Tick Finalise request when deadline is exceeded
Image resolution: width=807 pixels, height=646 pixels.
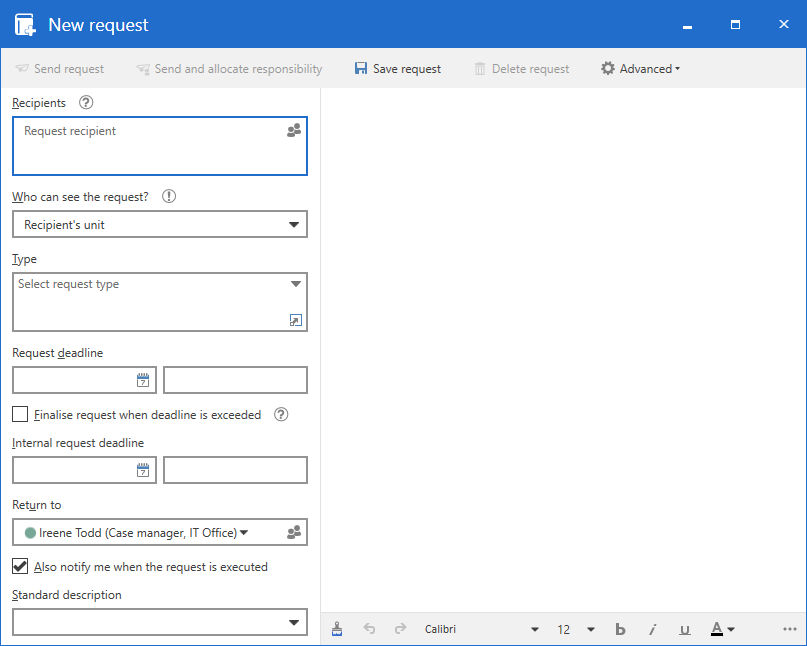pos(20,414)
